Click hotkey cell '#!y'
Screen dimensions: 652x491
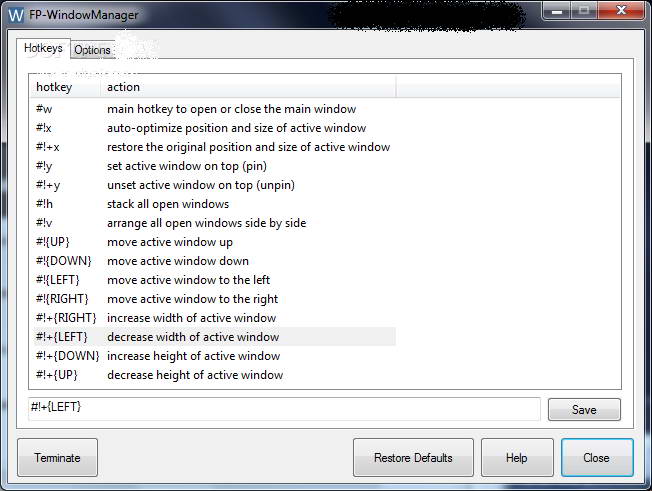44,166
